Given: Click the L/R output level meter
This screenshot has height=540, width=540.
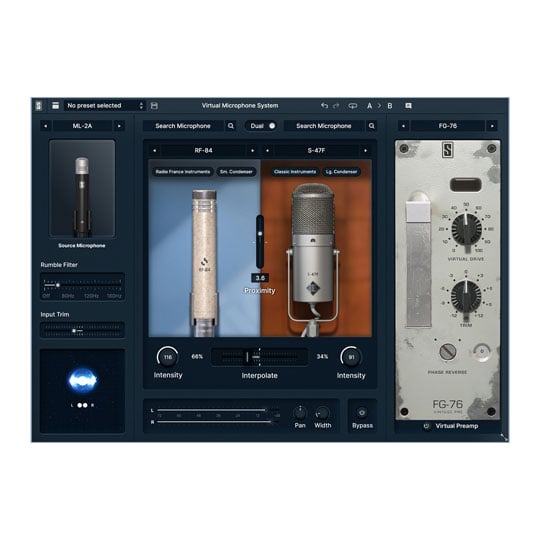Looking at the screenshot, I should pyautogui.click(x=216, y=416).
